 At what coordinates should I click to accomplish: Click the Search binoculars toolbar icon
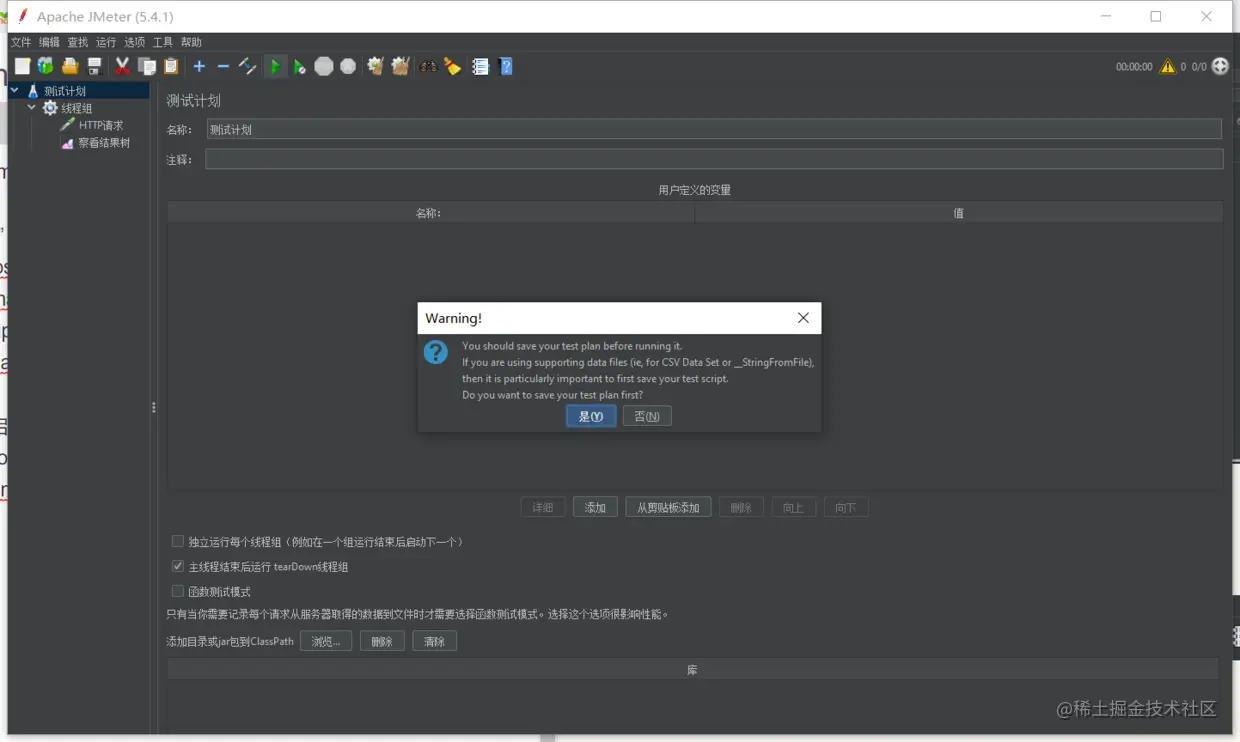click(428, 66)
